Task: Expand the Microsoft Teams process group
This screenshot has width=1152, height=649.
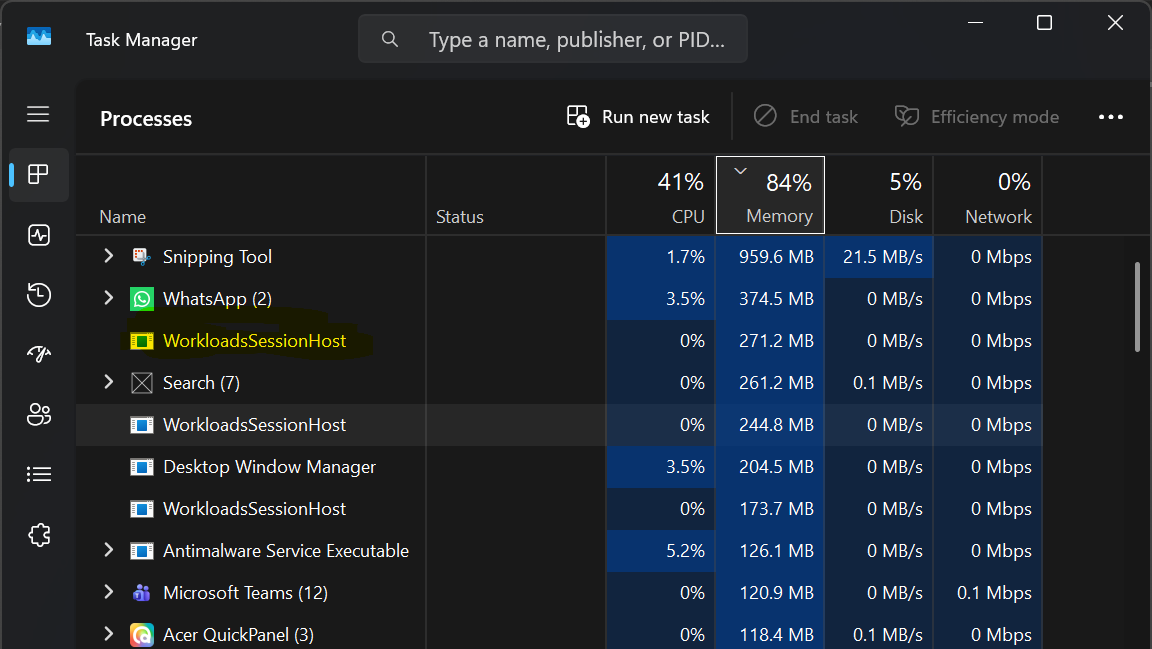Action: 109,593
